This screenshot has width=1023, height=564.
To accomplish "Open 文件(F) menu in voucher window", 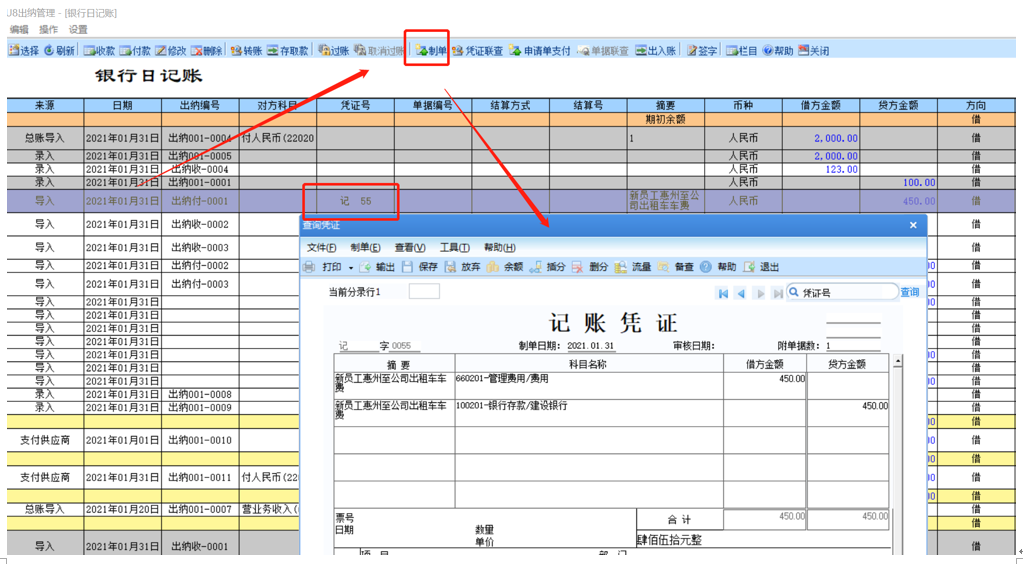I will [x=322, y=247].
